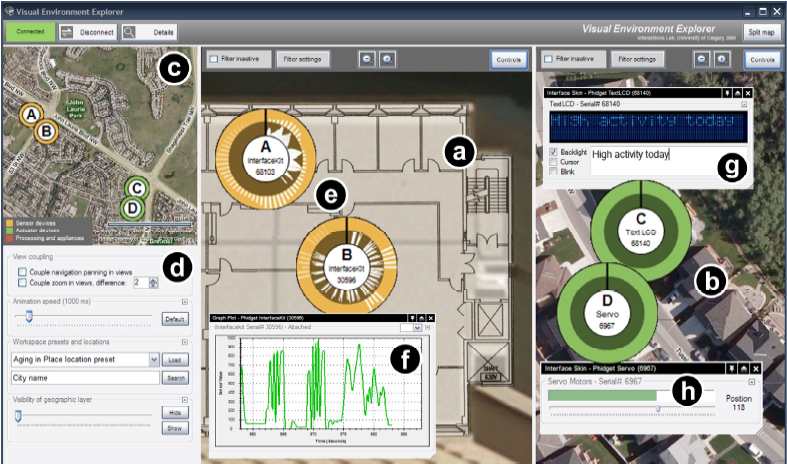Click the Controls button in the right view
This screenshot has height=464, width=787.
click(762, 59)
